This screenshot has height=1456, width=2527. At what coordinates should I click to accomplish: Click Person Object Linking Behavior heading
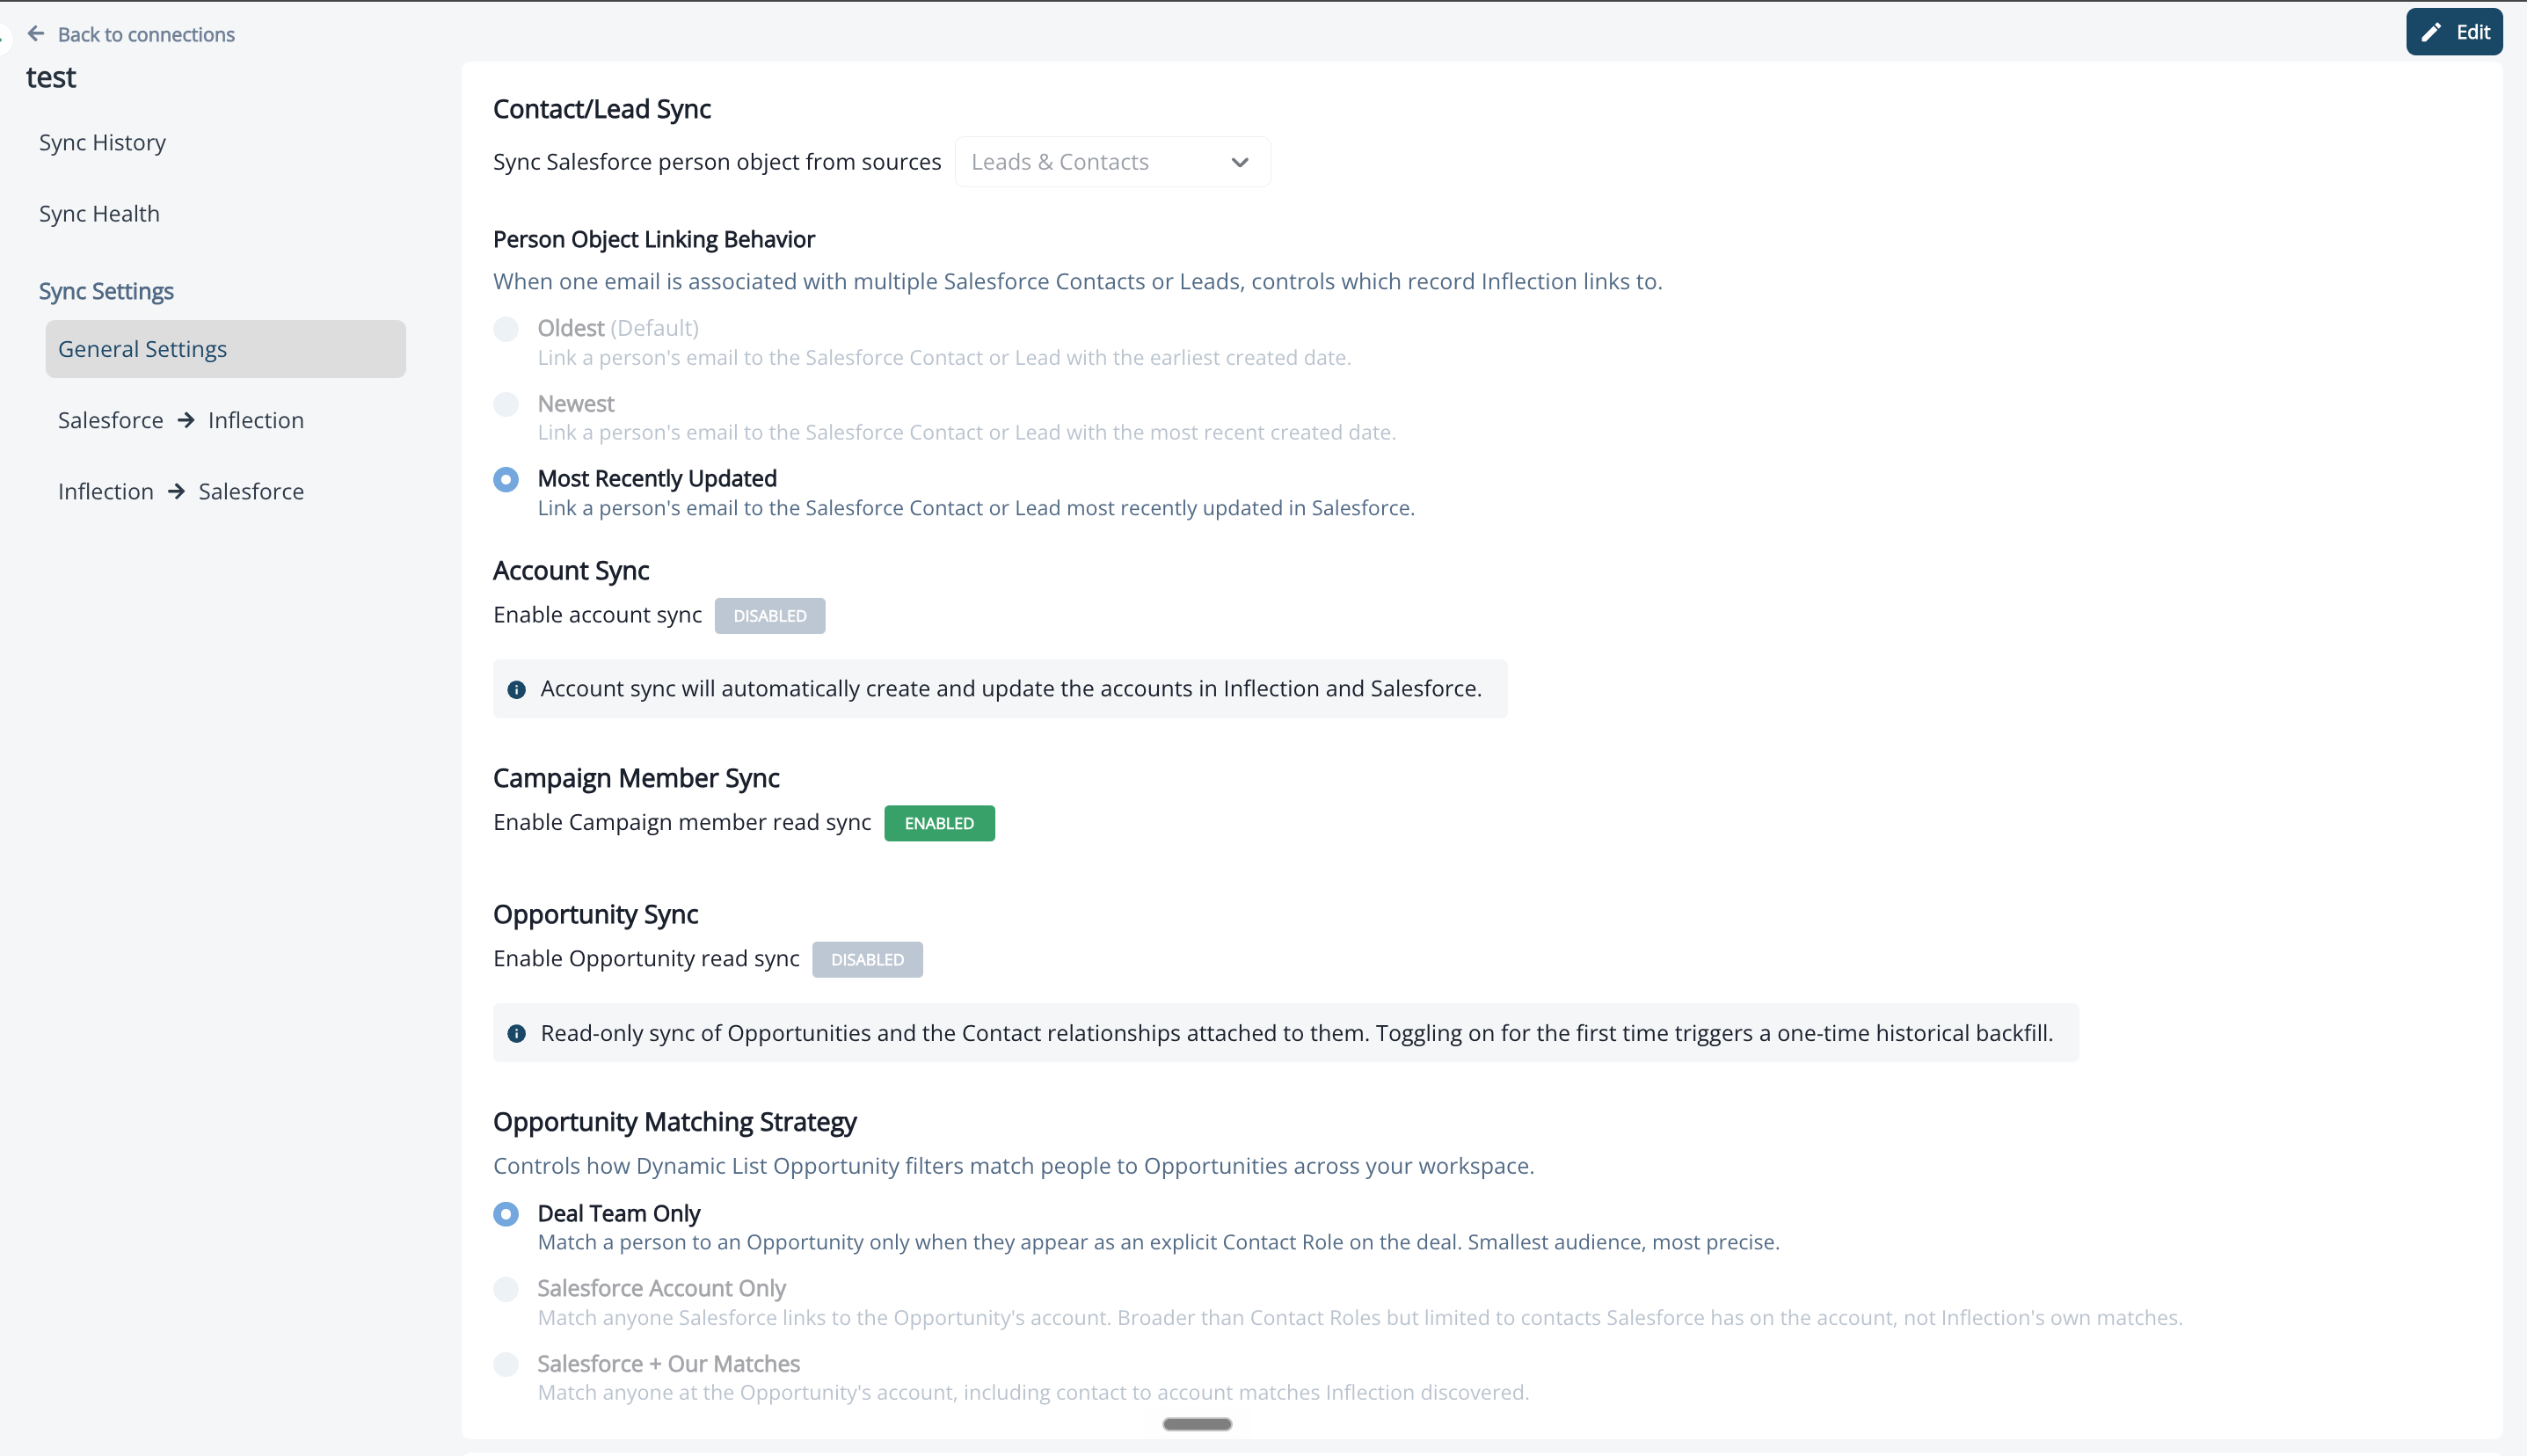pyautogui.click(x=654, y=239)
